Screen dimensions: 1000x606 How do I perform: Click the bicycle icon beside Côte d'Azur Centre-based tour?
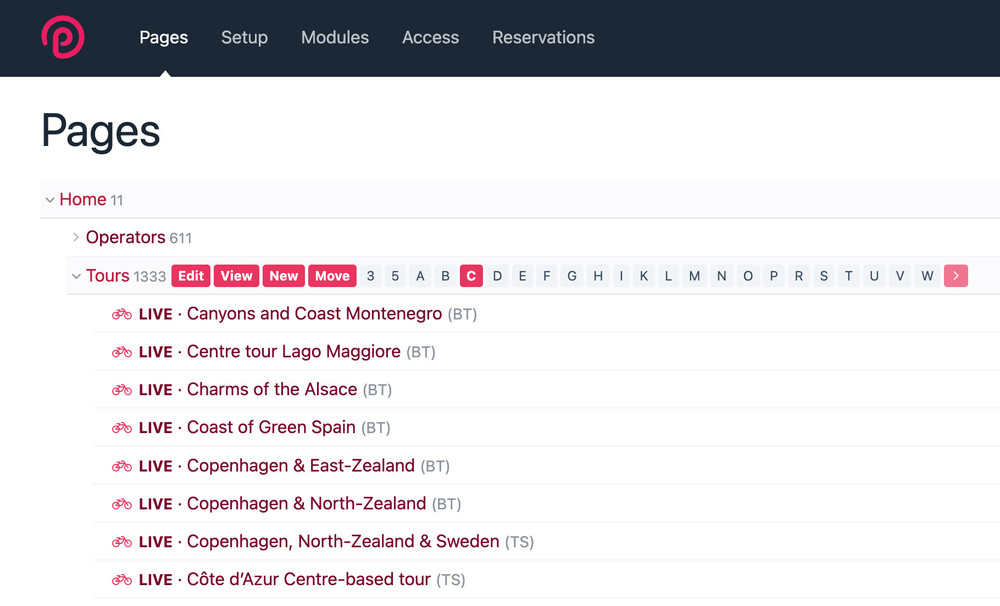coord(122,580)
